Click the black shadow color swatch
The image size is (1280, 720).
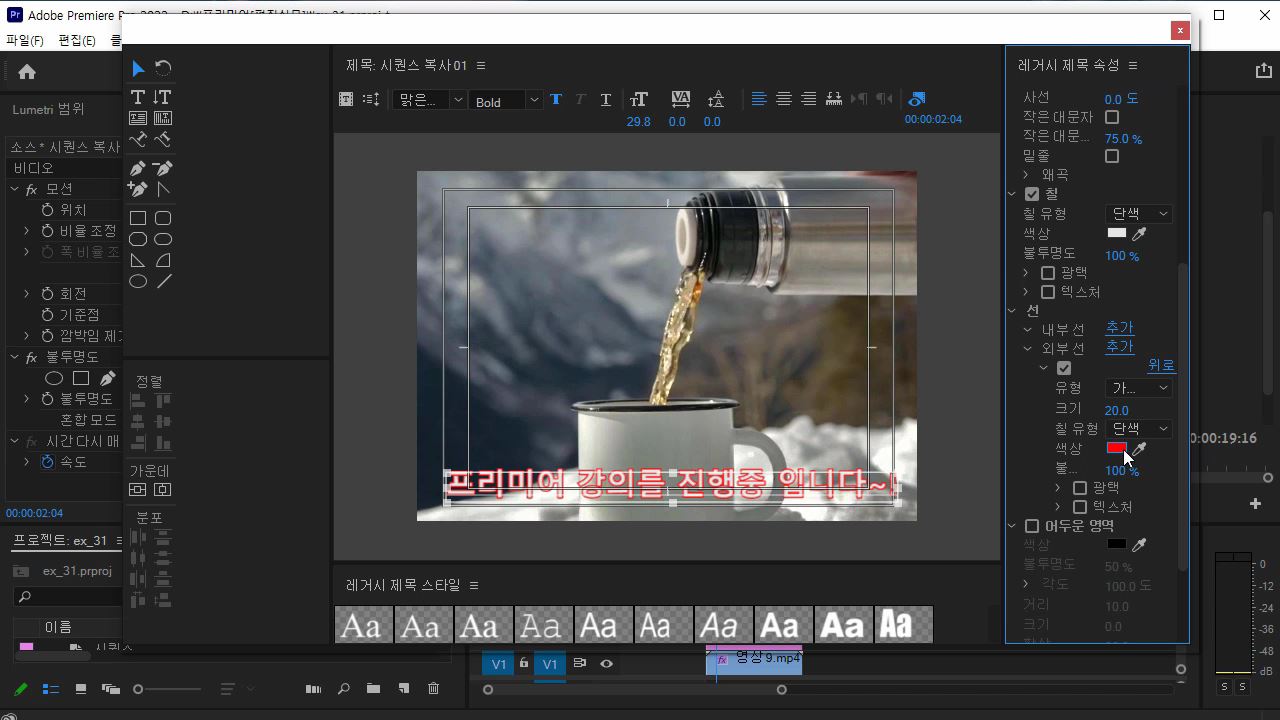(x=1116, y=545)
